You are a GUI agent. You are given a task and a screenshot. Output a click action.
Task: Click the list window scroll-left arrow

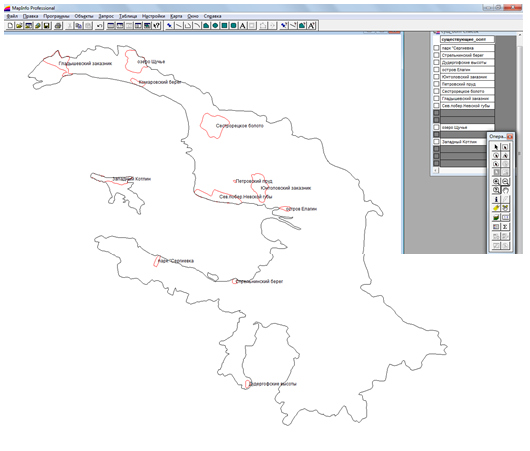tap(436, 170)
